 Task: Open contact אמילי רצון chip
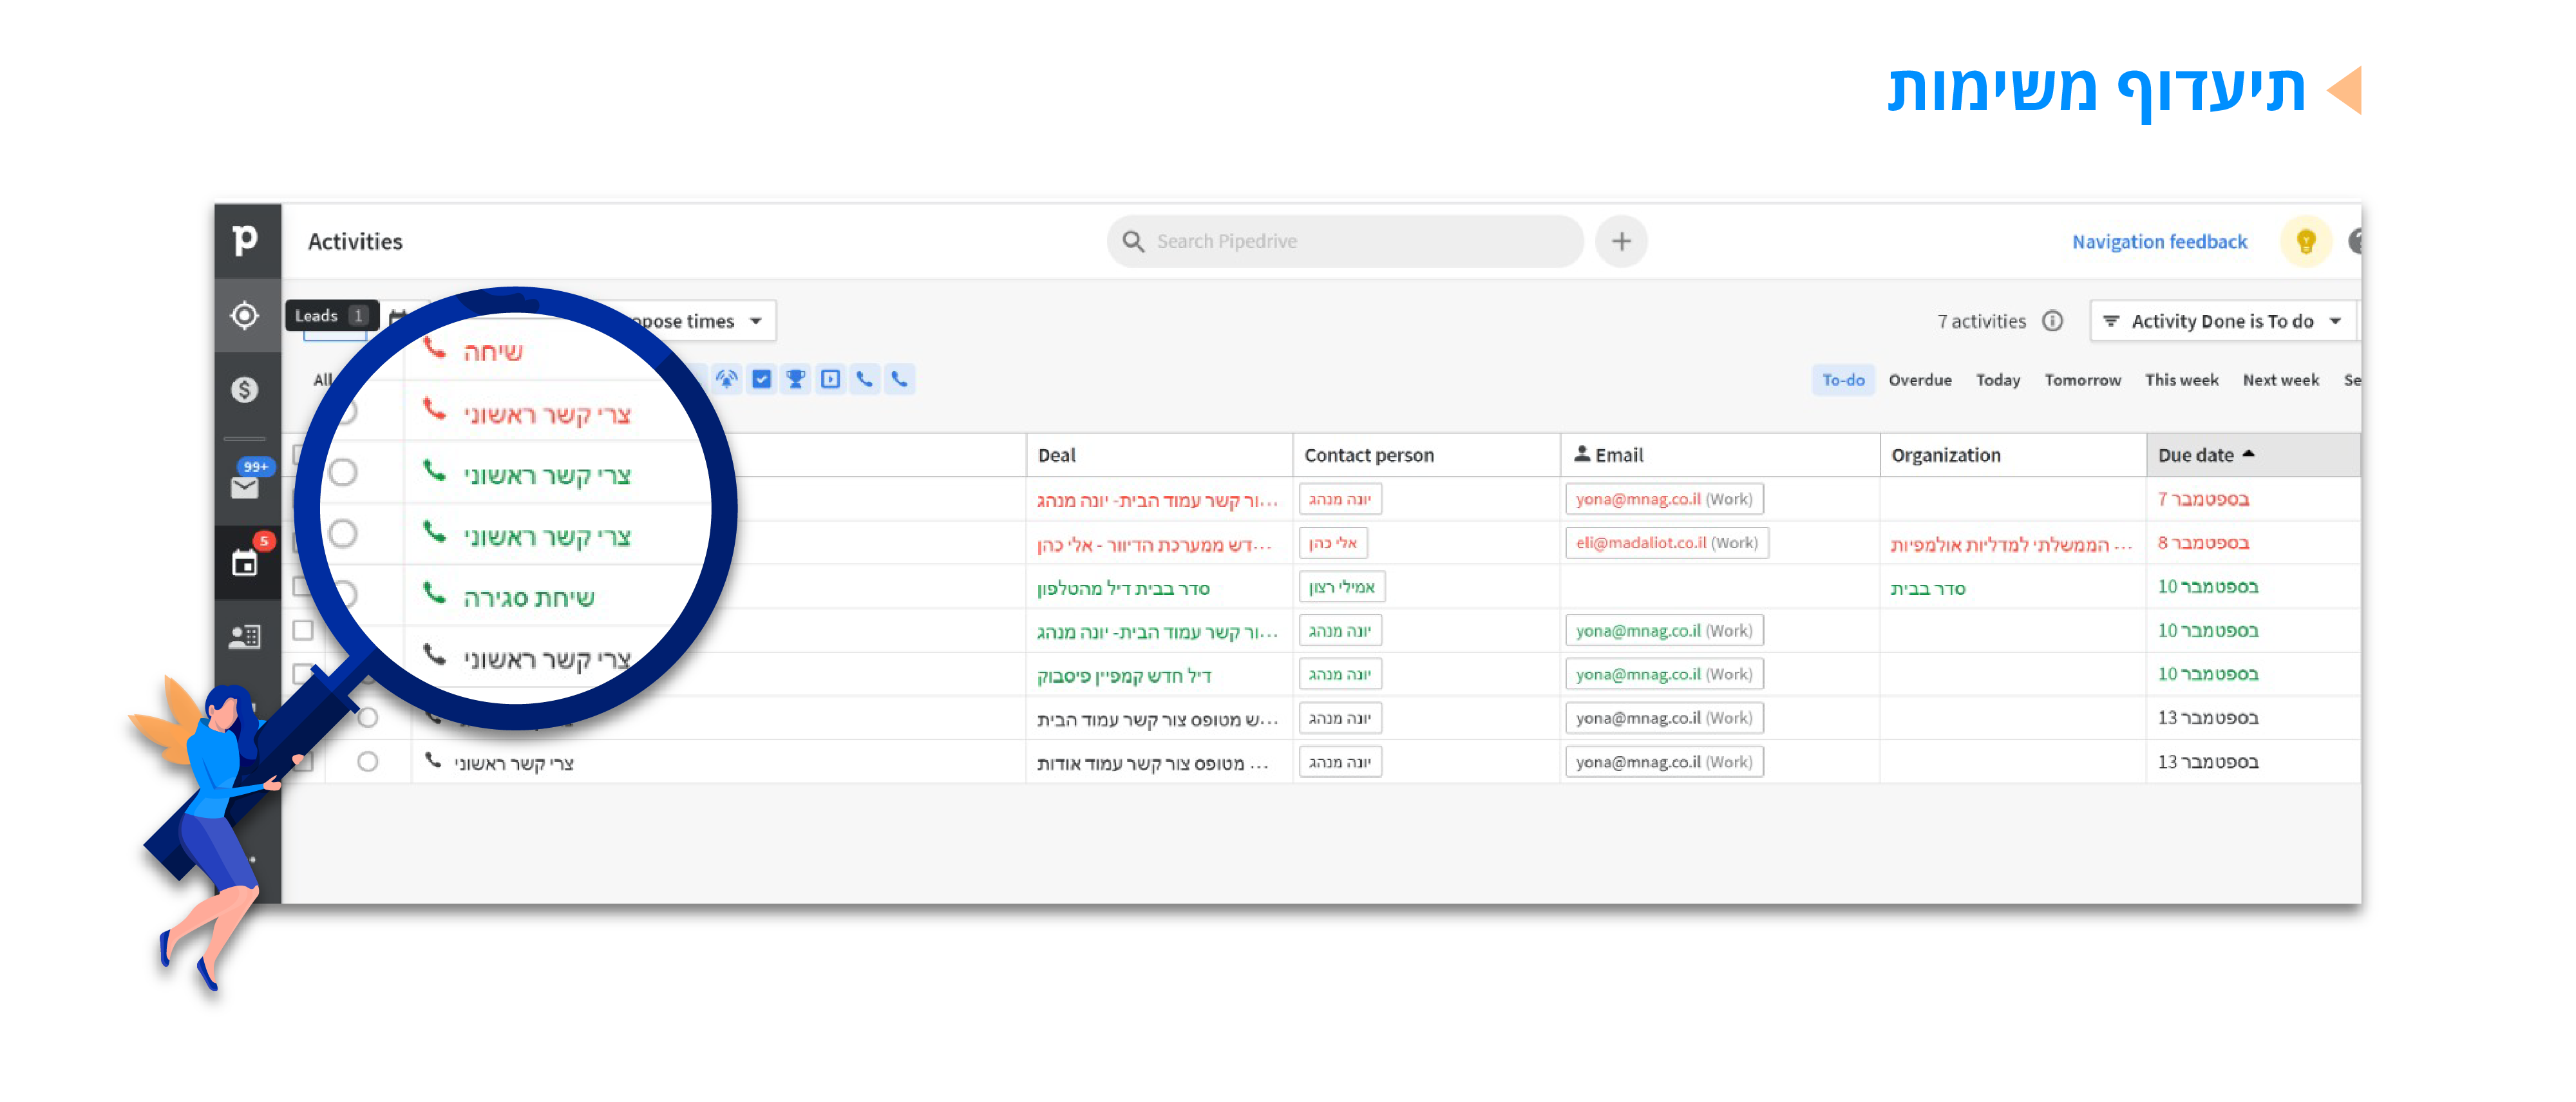1342,587
